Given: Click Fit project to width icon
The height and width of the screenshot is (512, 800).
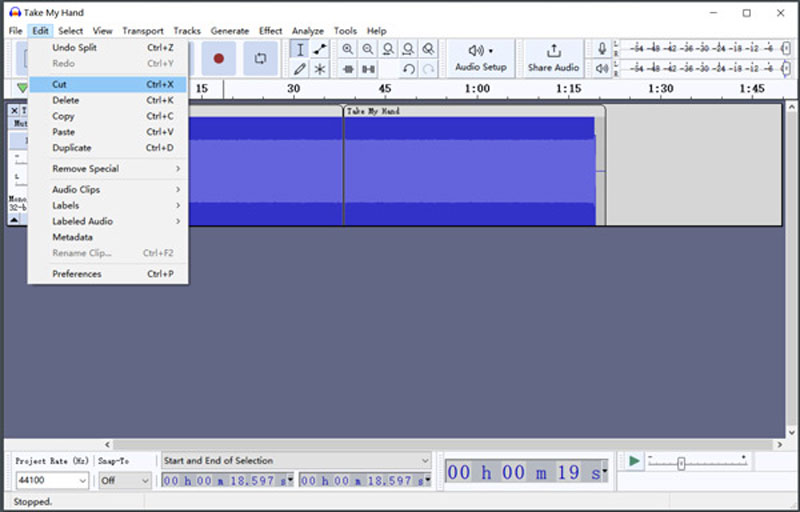Looking at the screenshot, I should pyautogui.click(x=408, y=49).
